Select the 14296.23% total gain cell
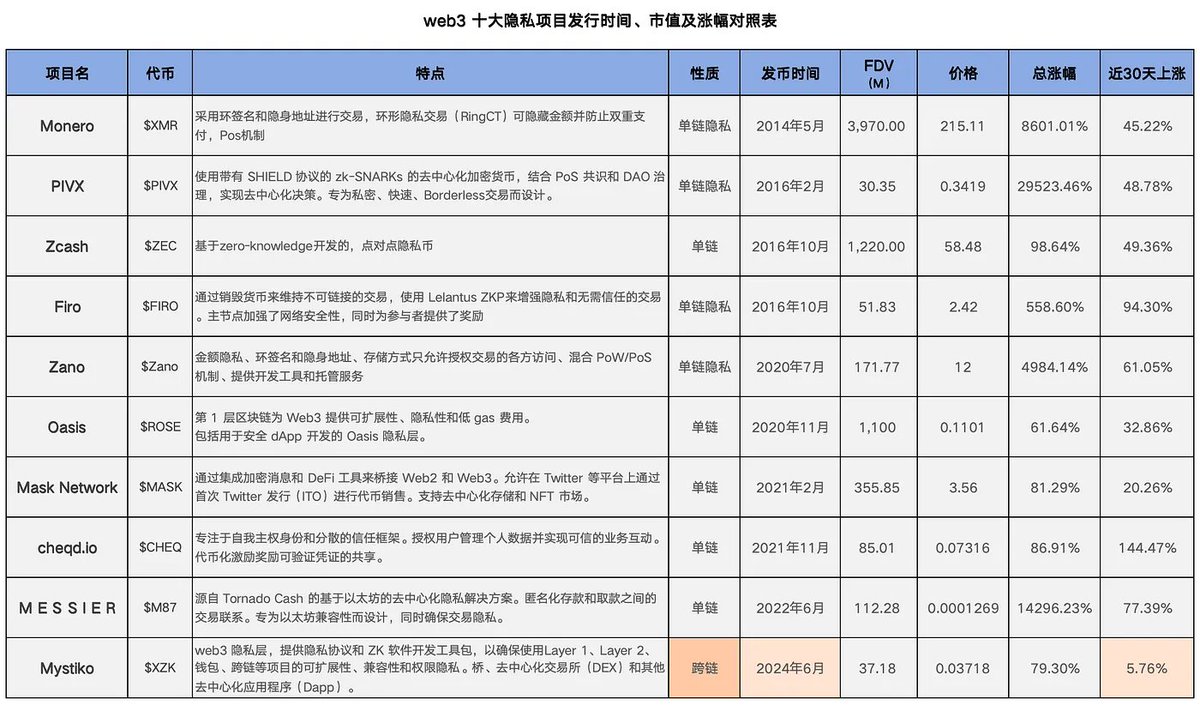Screen dimensions: 1200x705 coord(1054,608)
